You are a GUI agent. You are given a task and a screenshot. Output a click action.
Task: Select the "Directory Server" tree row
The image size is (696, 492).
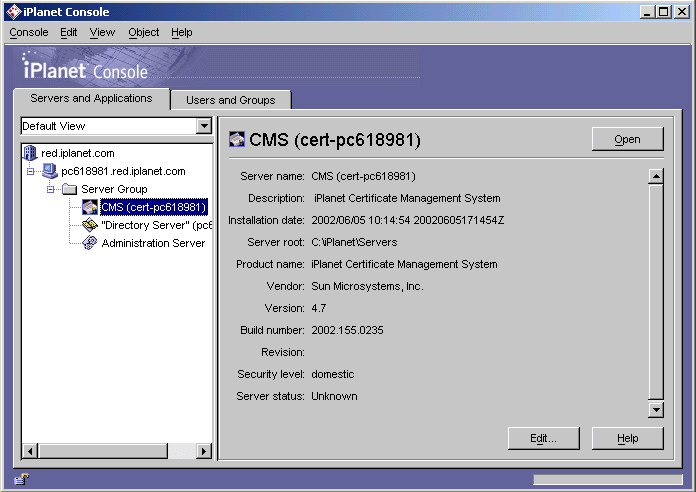point(156,225)
